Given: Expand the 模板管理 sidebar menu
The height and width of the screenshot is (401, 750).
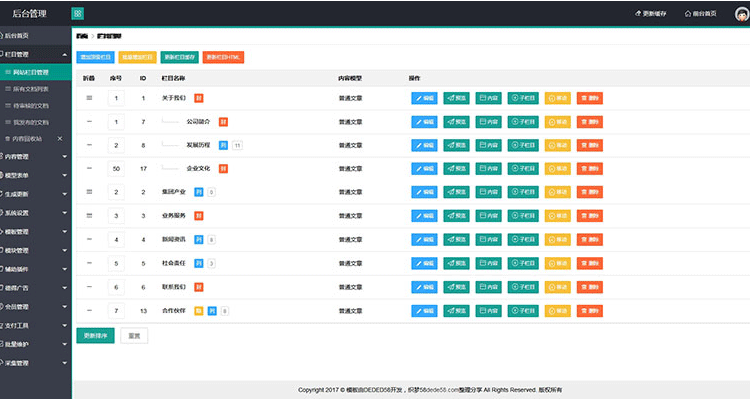Looking at the screenshot, I should 36,232.
